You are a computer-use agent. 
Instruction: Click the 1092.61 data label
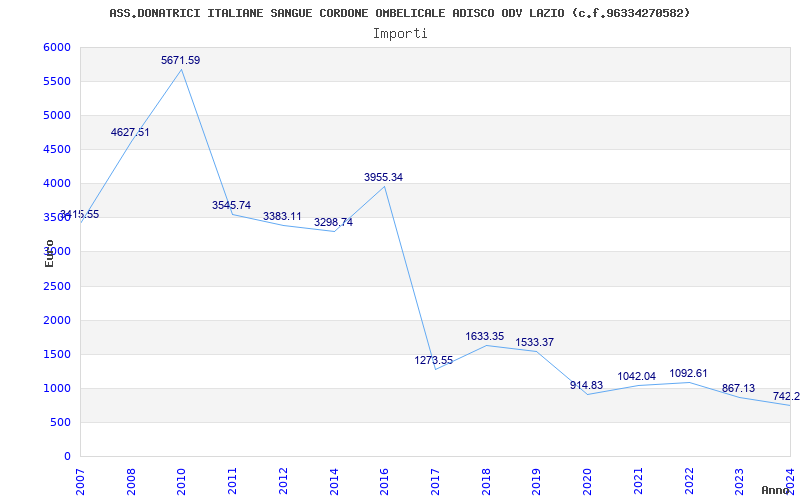click(x=688, y=373)
